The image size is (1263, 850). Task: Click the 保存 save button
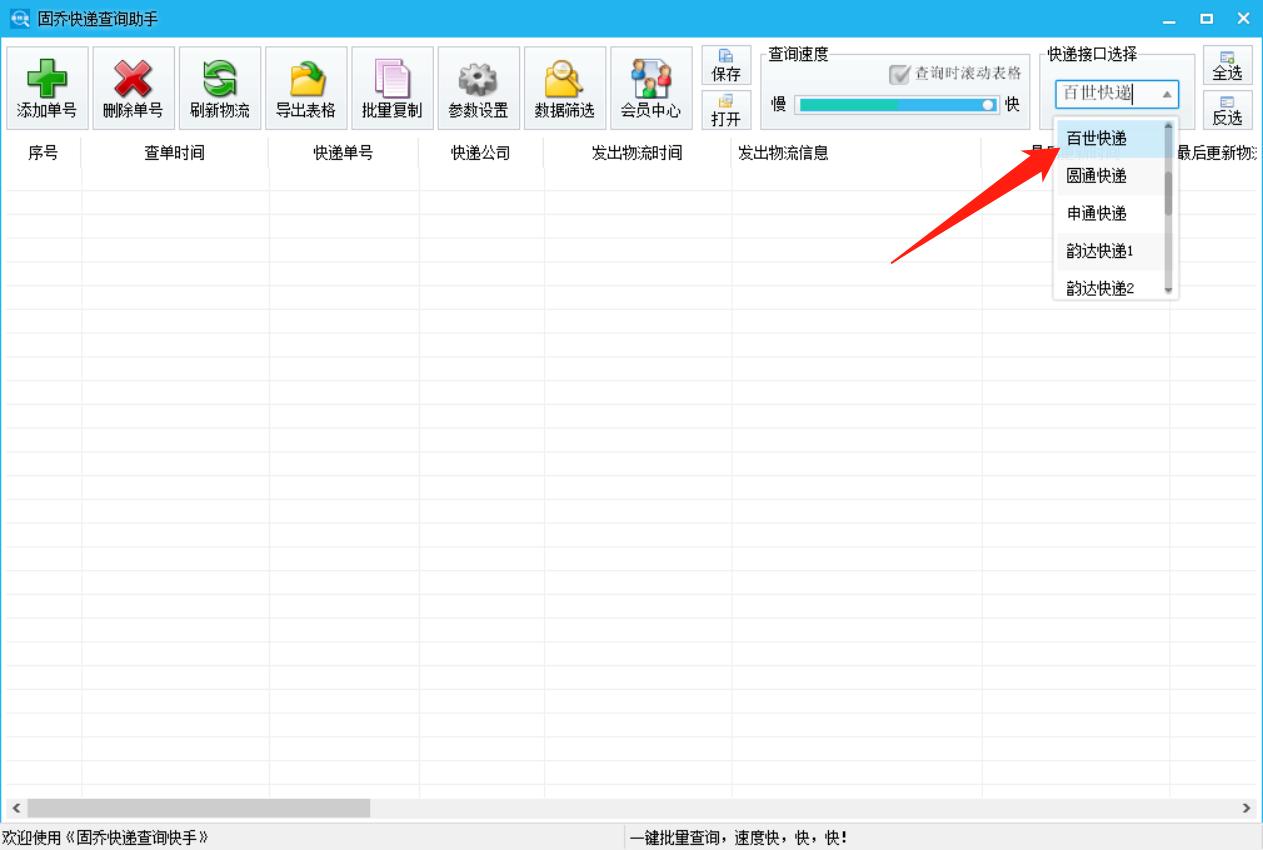[x=726, y=65]
